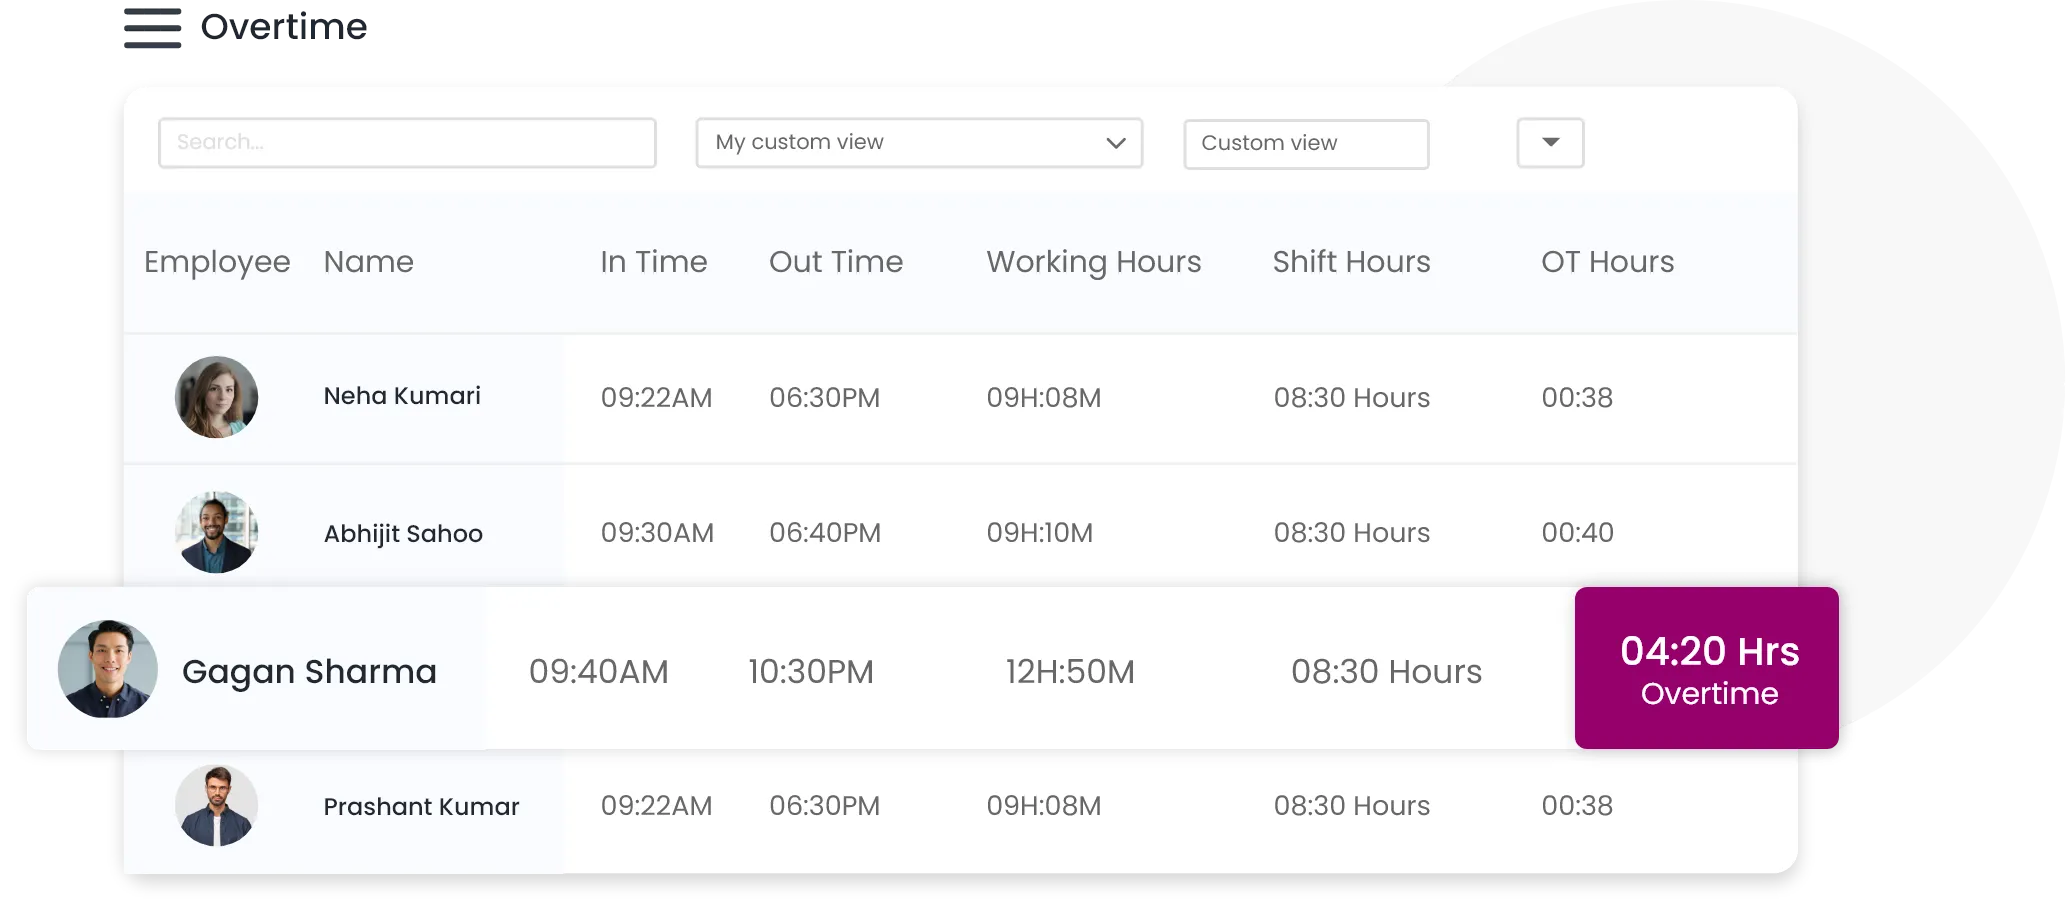Open the small caret dropdown button
Screen dimensions: 2066x910
[x=1550, y=143]
